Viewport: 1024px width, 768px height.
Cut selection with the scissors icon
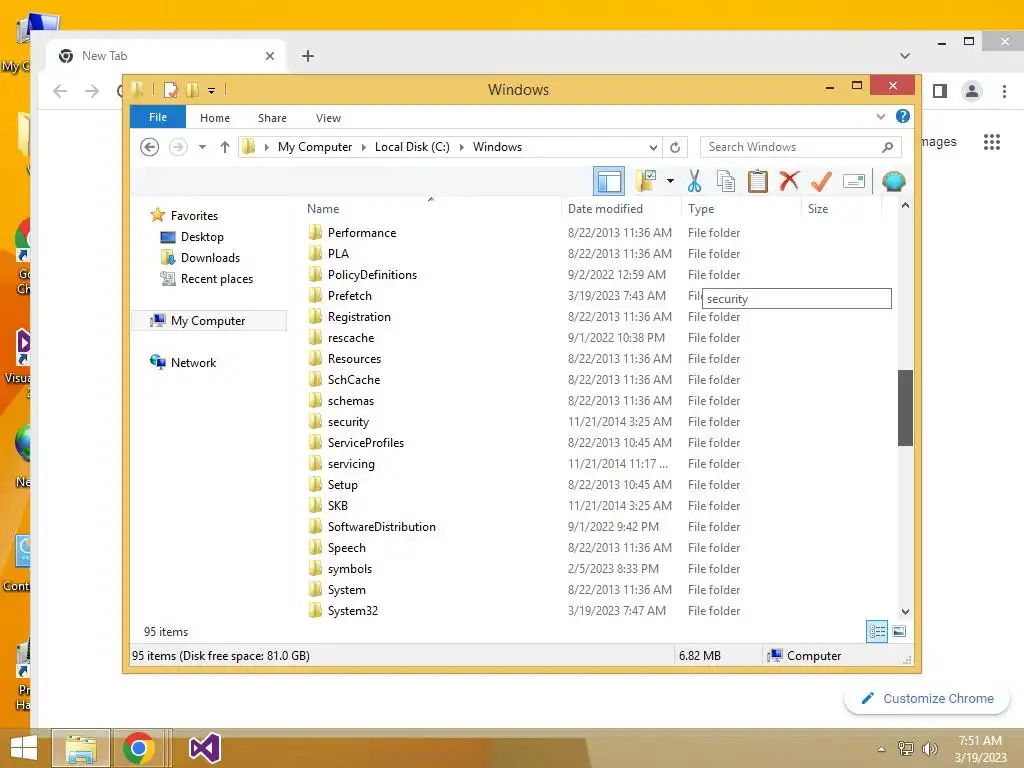click(694, 181)
